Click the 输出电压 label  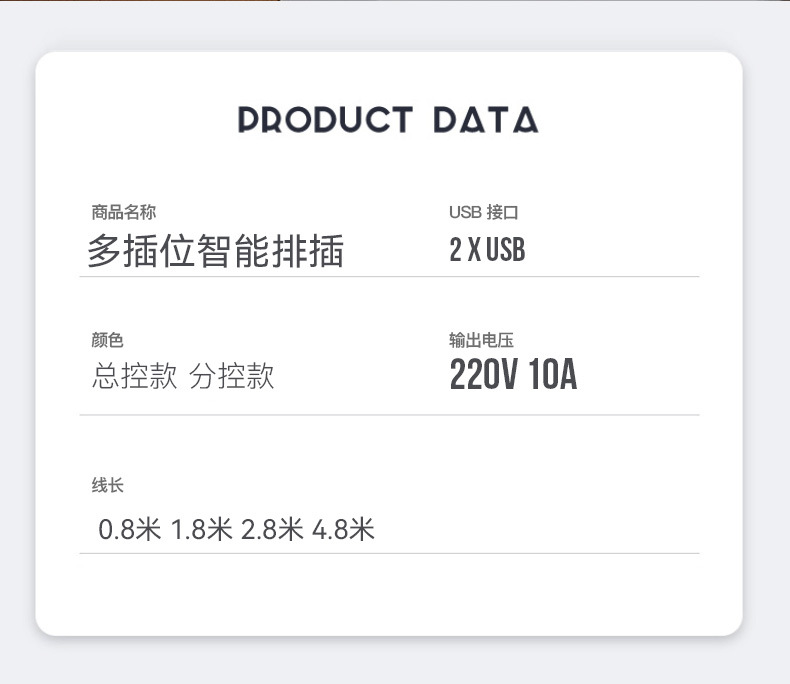click(x=481, y=341)
